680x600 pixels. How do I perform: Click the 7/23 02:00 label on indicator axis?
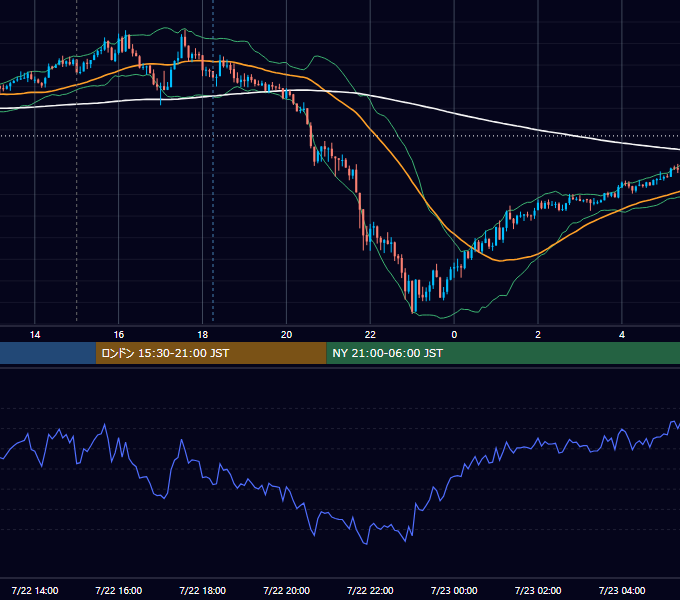pyautogui.click(x=538, y=590)
